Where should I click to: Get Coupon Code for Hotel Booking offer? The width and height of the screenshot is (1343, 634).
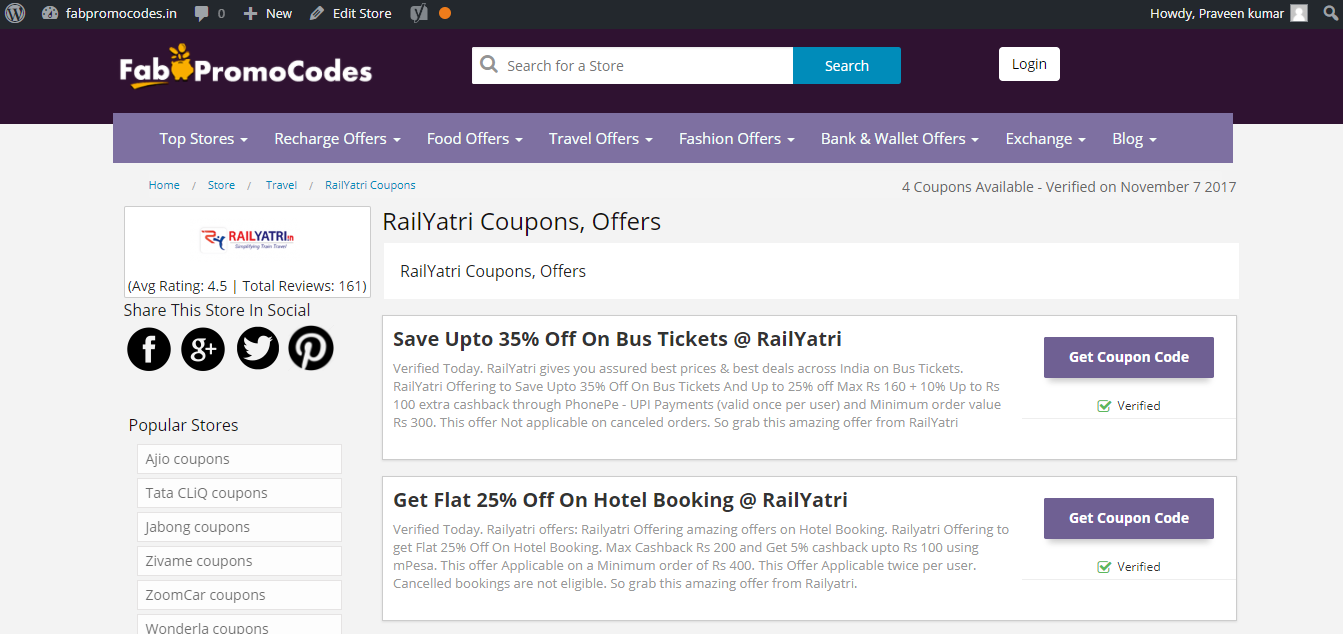tap(1129, 518)
